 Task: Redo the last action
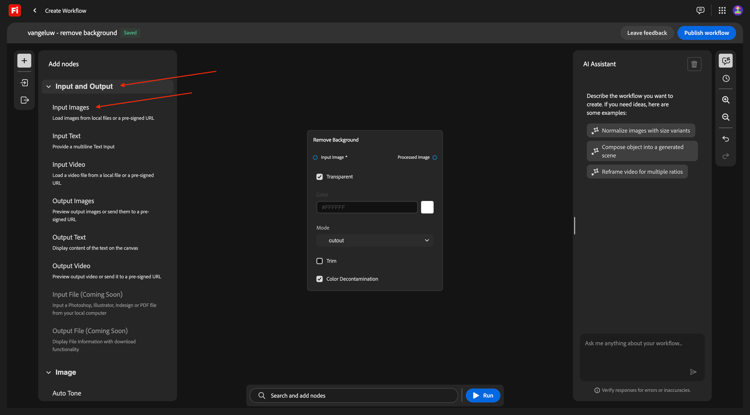(726, 156)
